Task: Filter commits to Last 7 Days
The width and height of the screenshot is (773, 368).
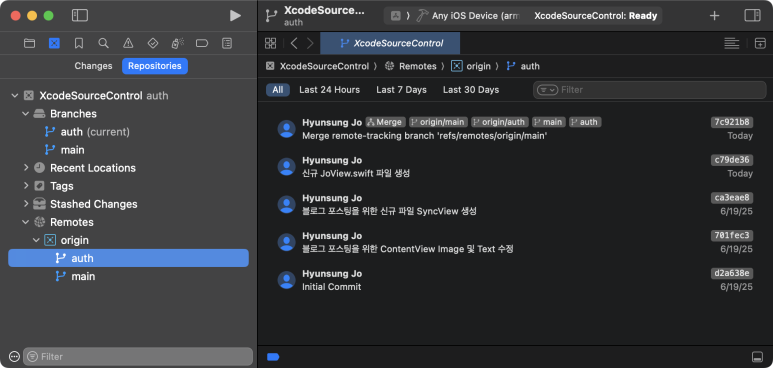Action: pos(401,90)
